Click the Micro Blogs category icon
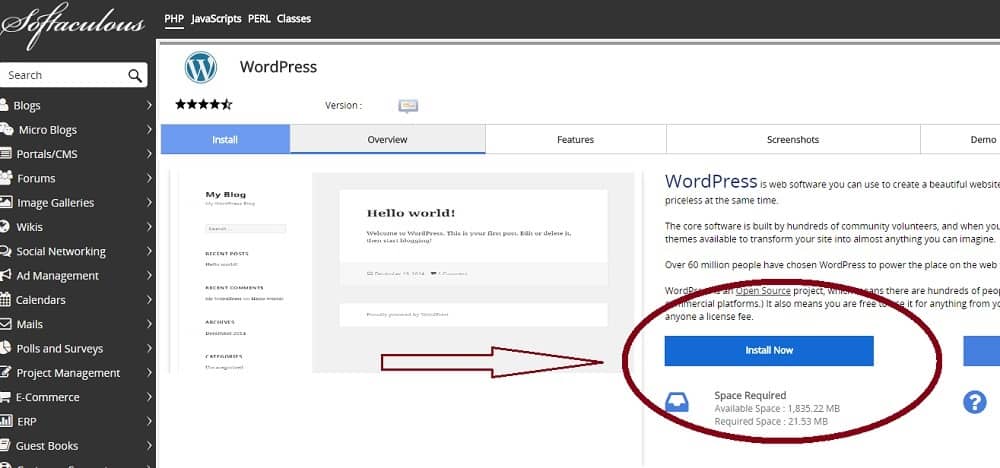This screenshot has width=1000, height=468. point(6,129)
